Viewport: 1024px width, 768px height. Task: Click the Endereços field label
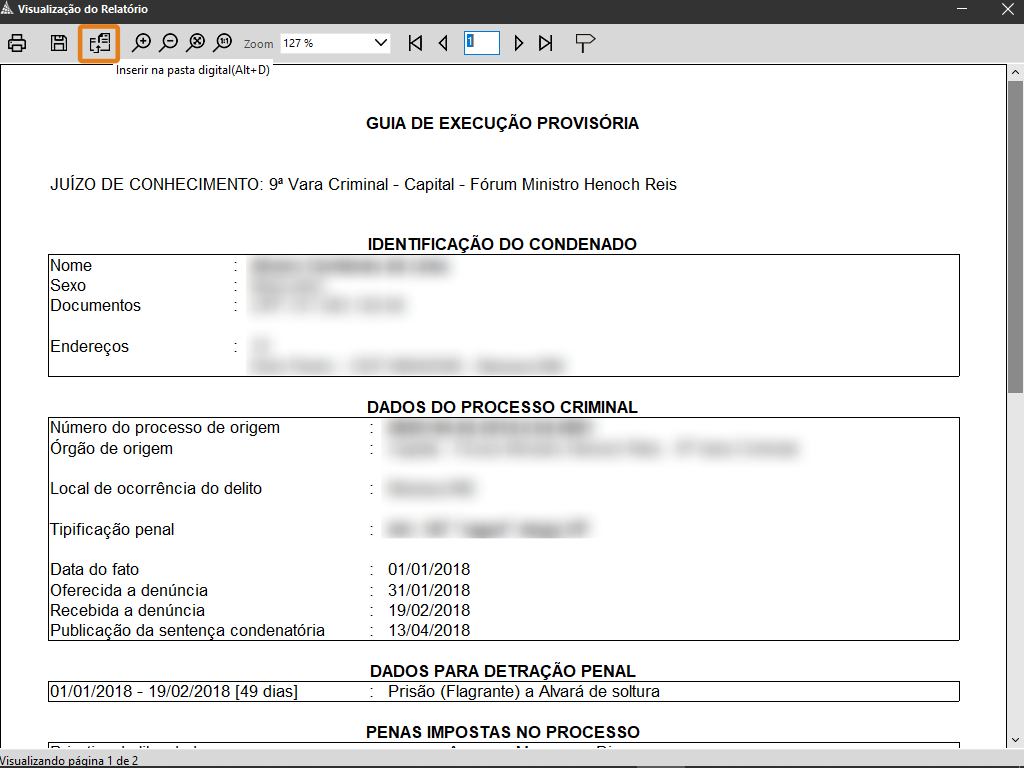tap(89, 347)
